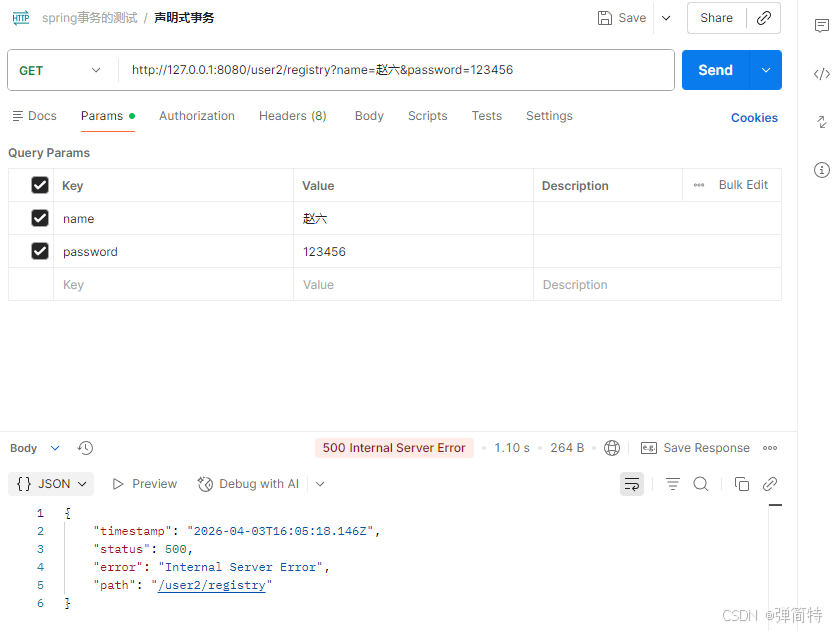Open related requests arrows icon in sidebar

[x=822, y=122]
